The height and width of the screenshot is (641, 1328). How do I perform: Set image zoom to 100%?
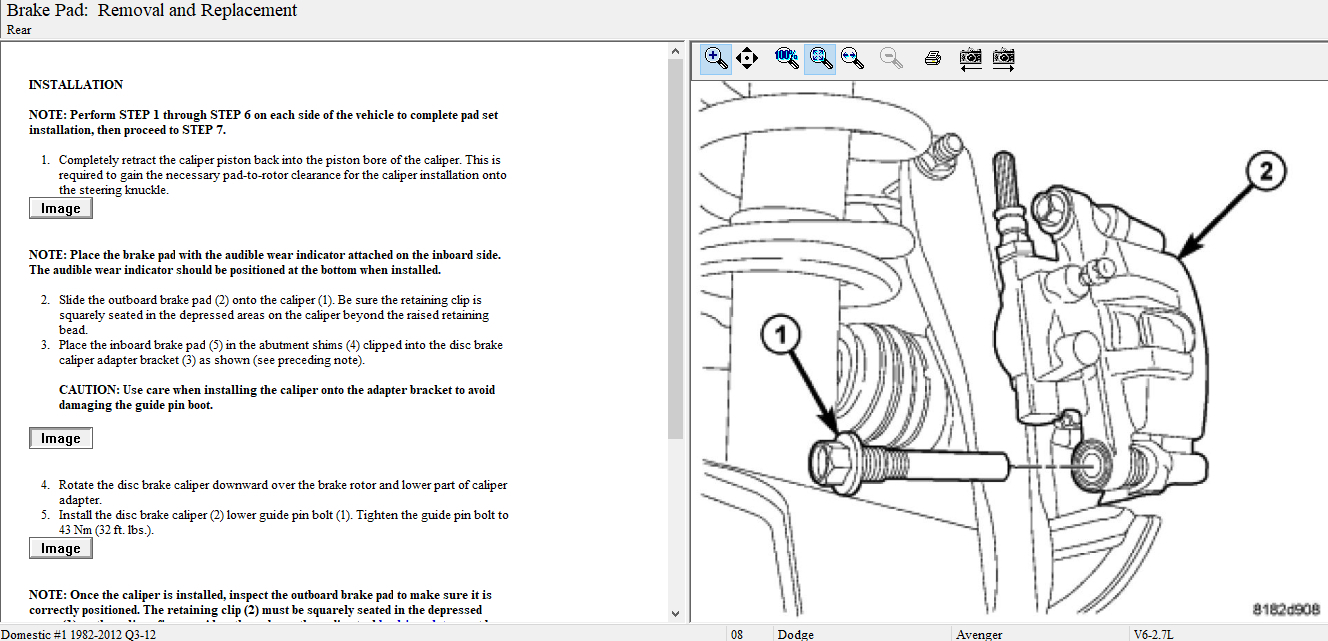787,58
